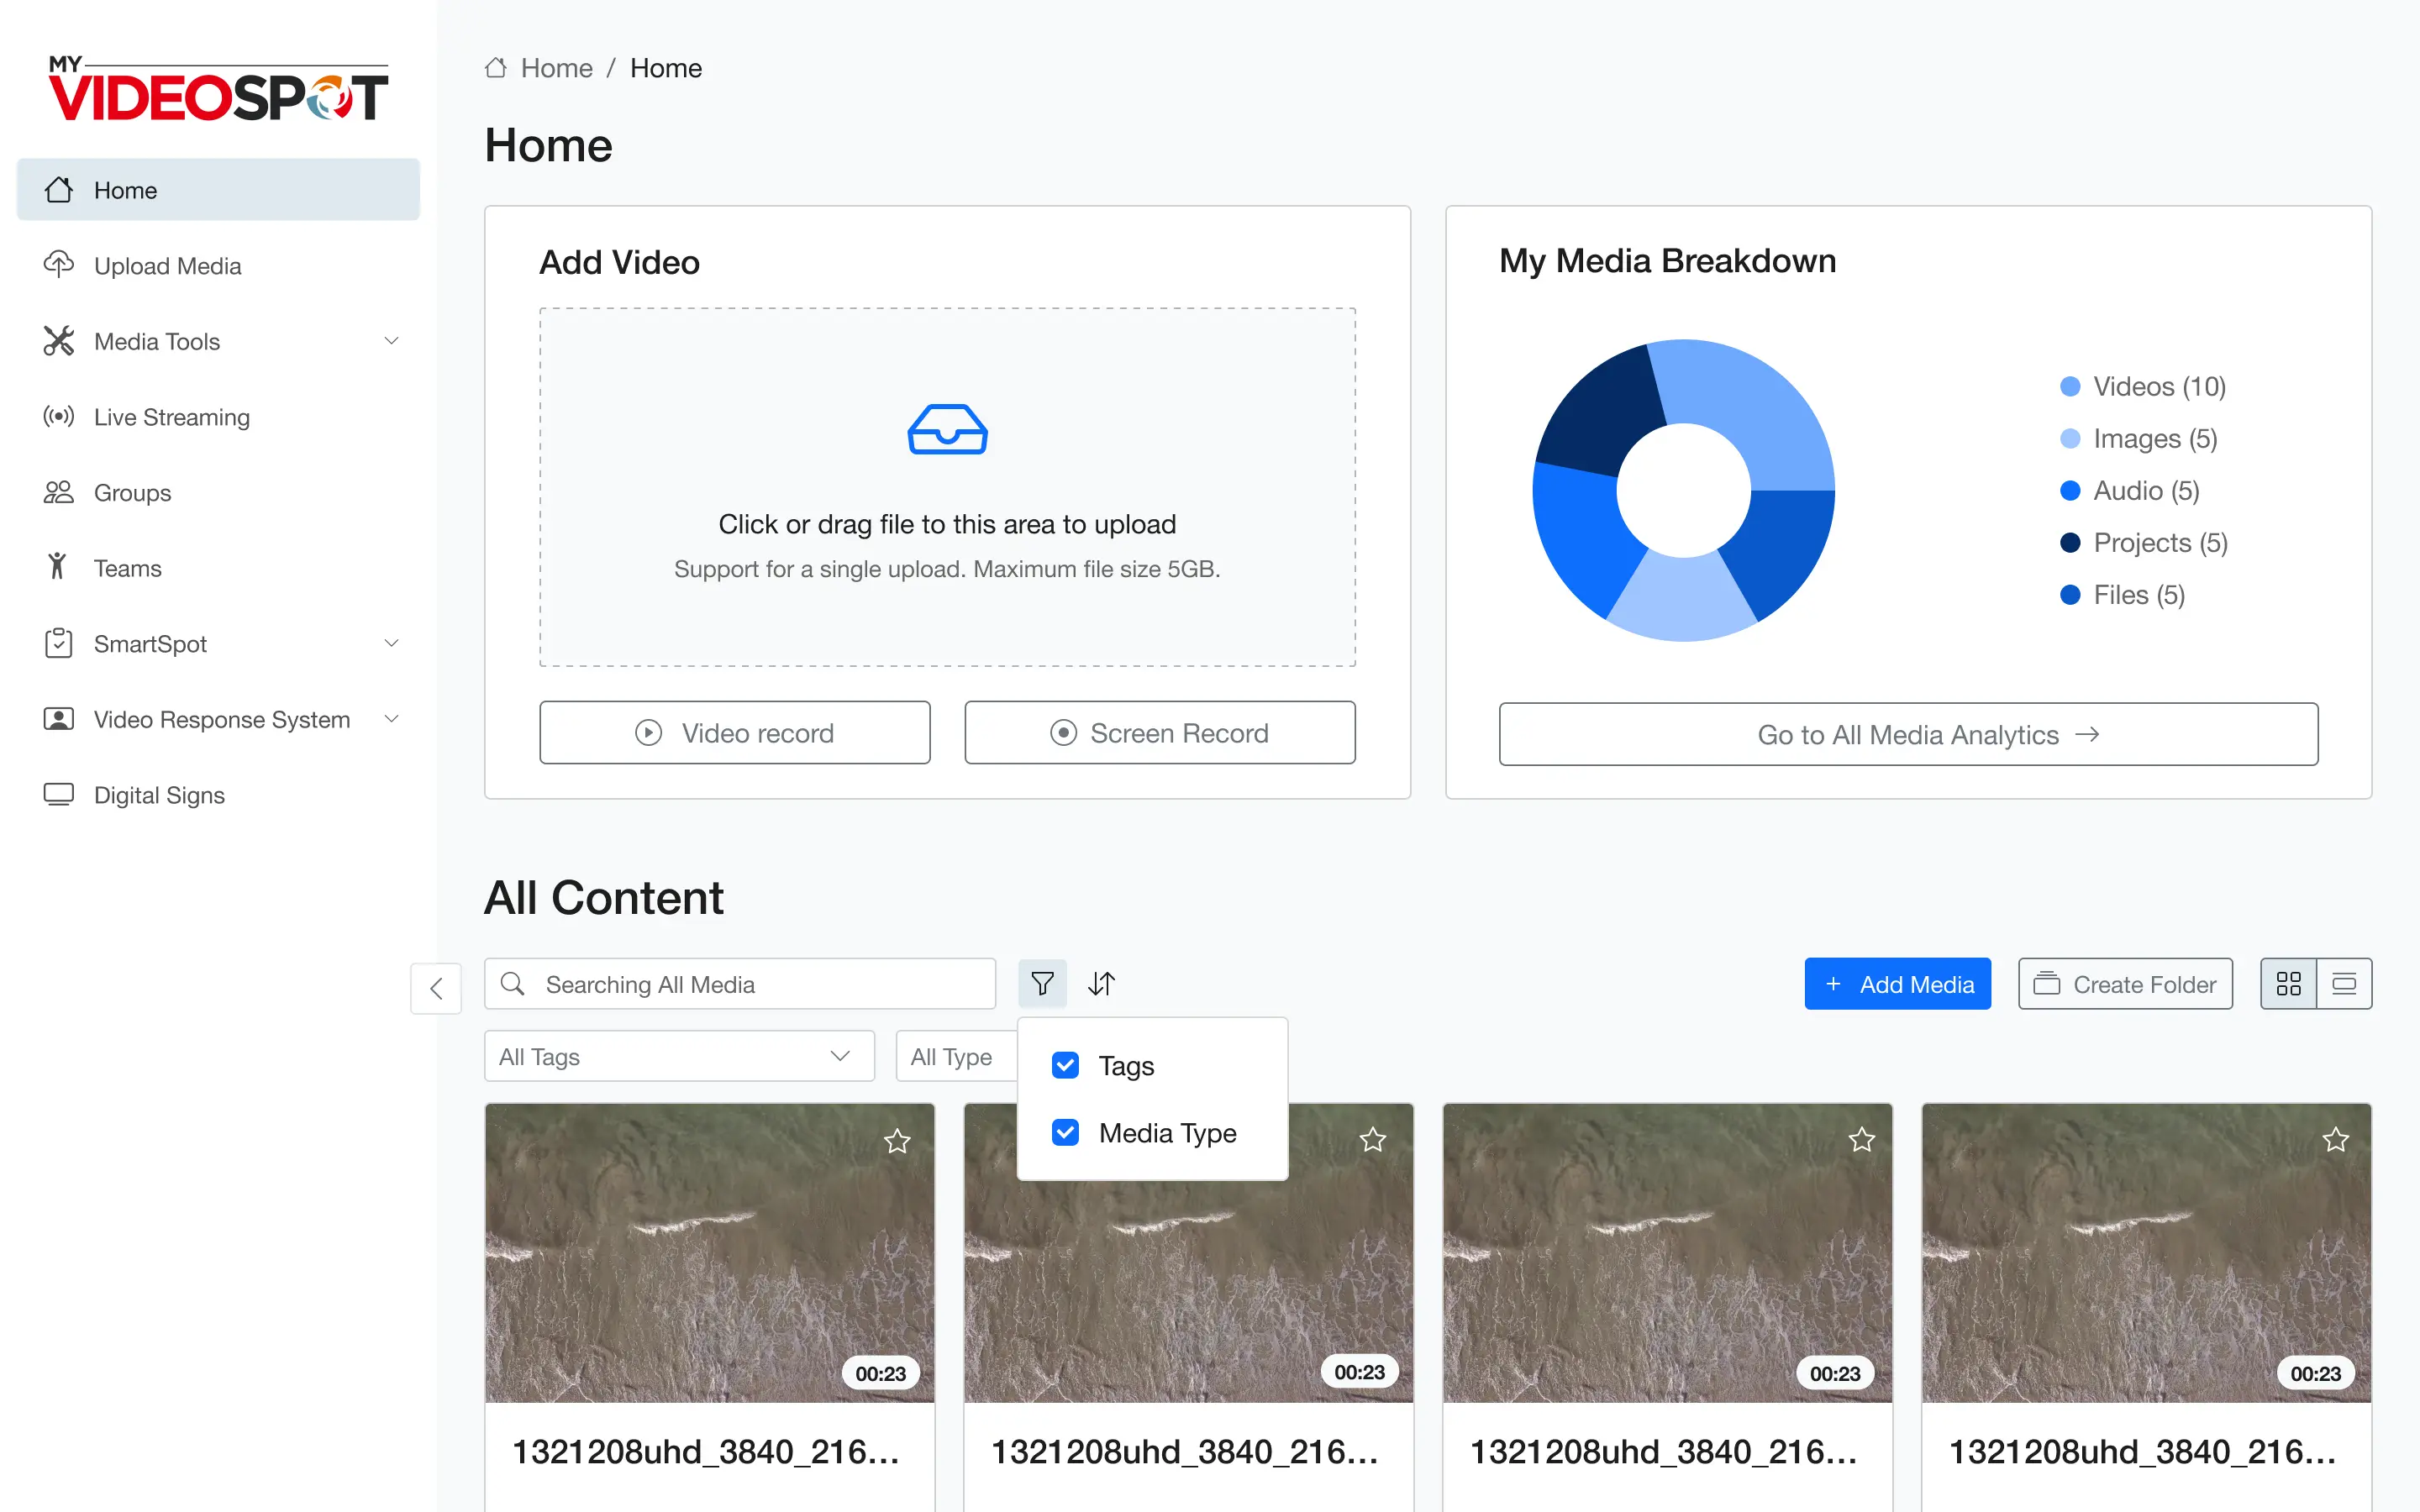Click the Add Media button

[x=1897, y=984]
